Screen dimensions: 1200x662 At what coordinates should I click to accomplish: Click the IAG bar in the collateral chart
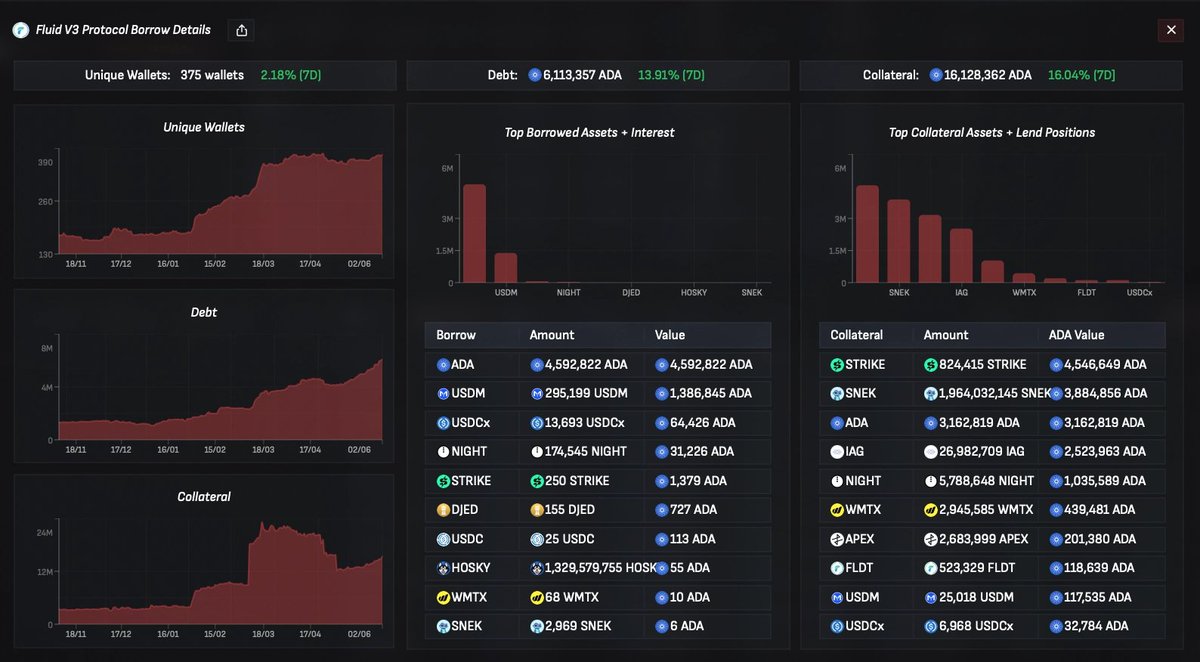point(961,257)
